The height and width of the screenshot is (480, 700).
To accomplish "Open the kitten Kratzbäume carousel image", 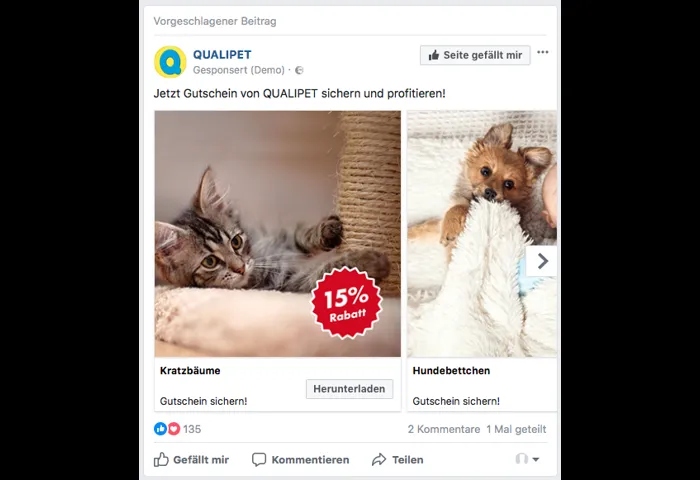I will 278,234.
